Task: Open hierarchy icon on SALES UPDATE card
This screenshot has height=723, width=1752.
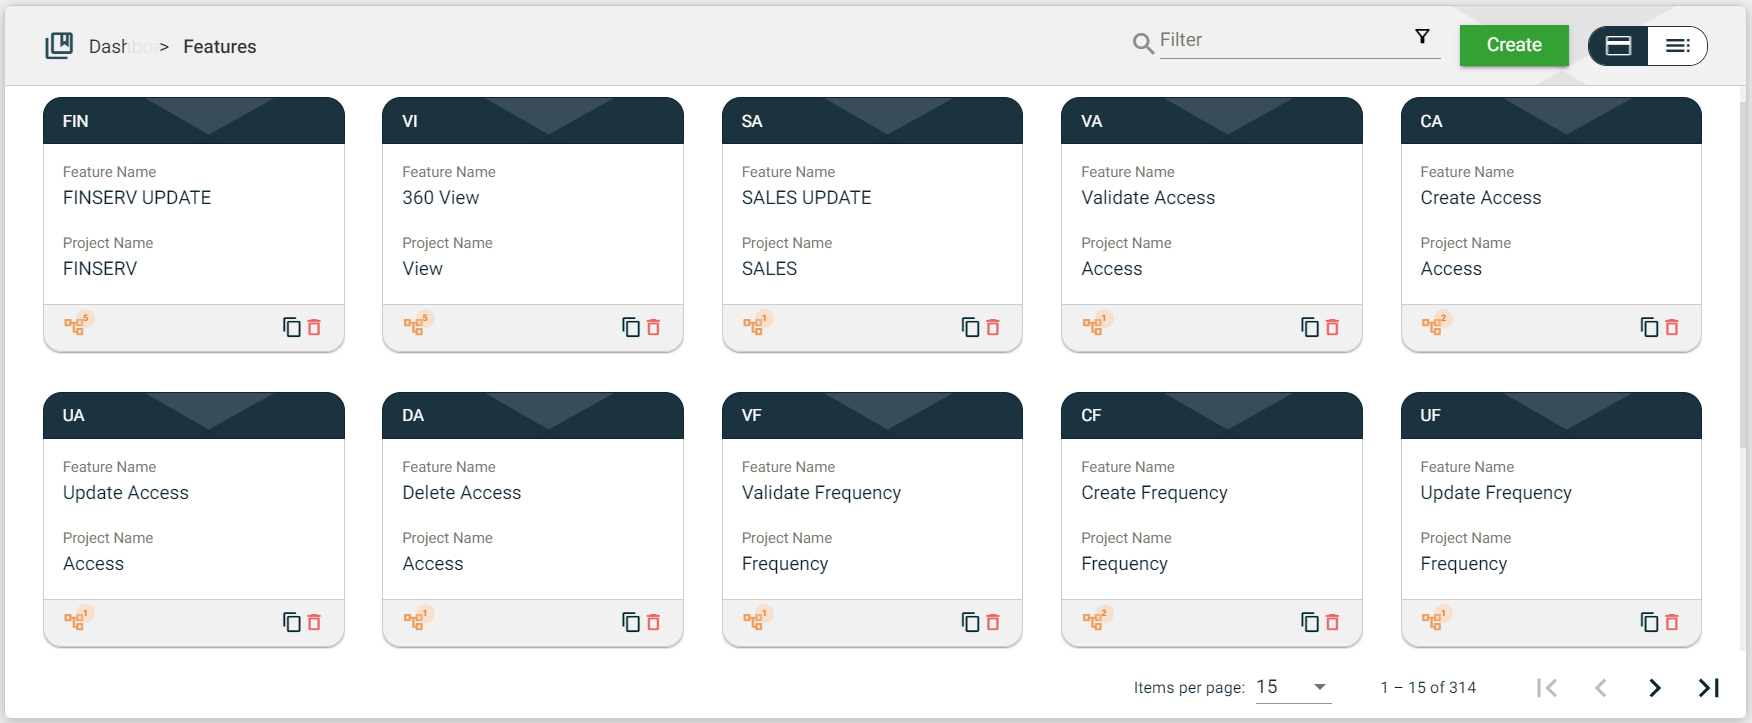Action: 753,325
